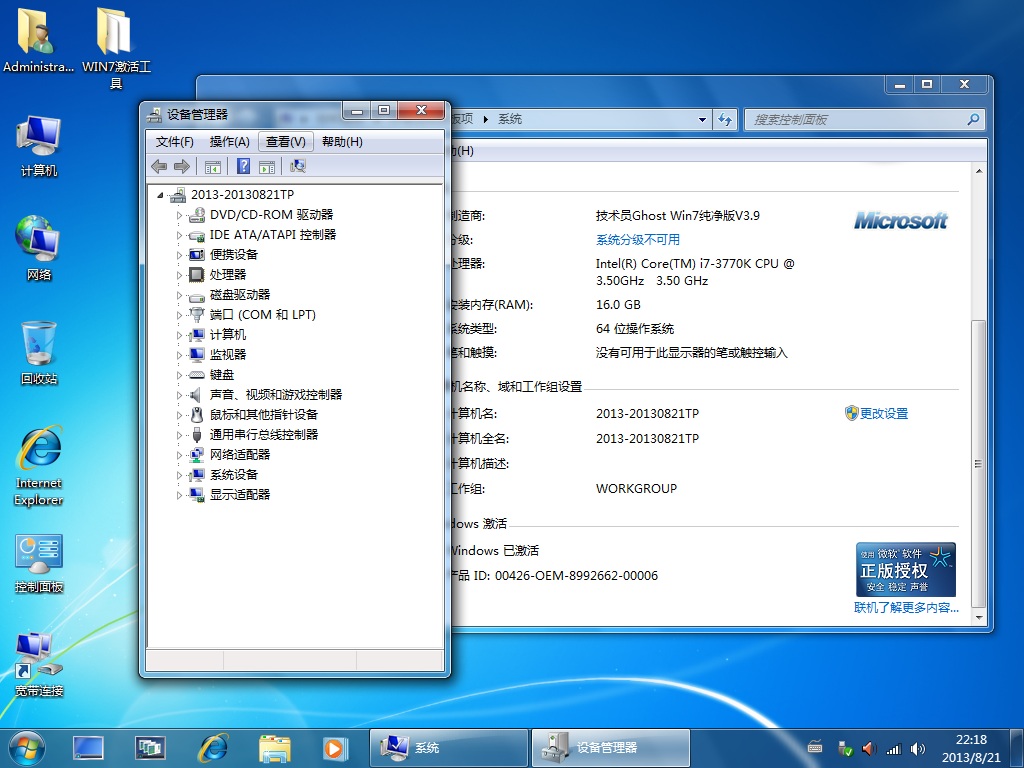Screen dimensions: 1024x768
Task: Click the Forward arrow in Device Manager toolbar
Action: [182, 167]
